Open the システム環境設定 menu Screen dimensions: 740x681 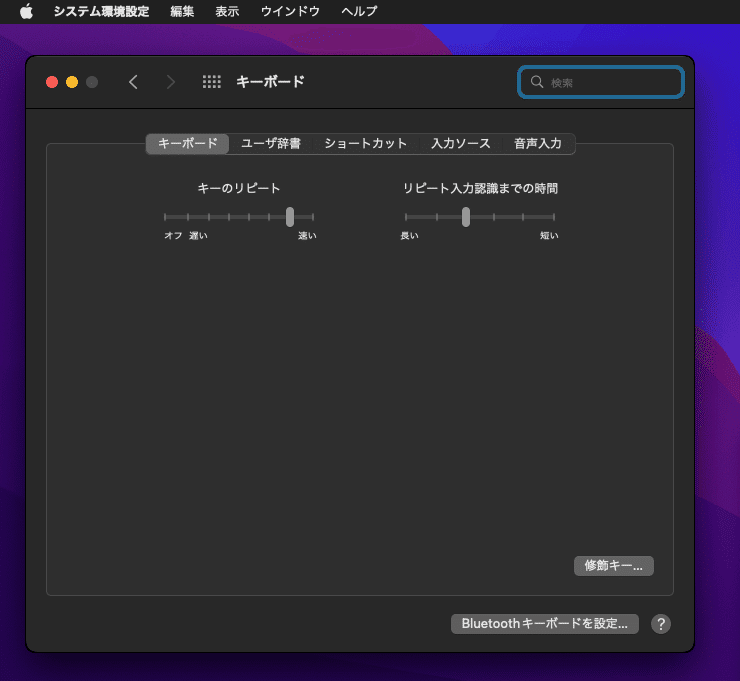tap(101, 11)
